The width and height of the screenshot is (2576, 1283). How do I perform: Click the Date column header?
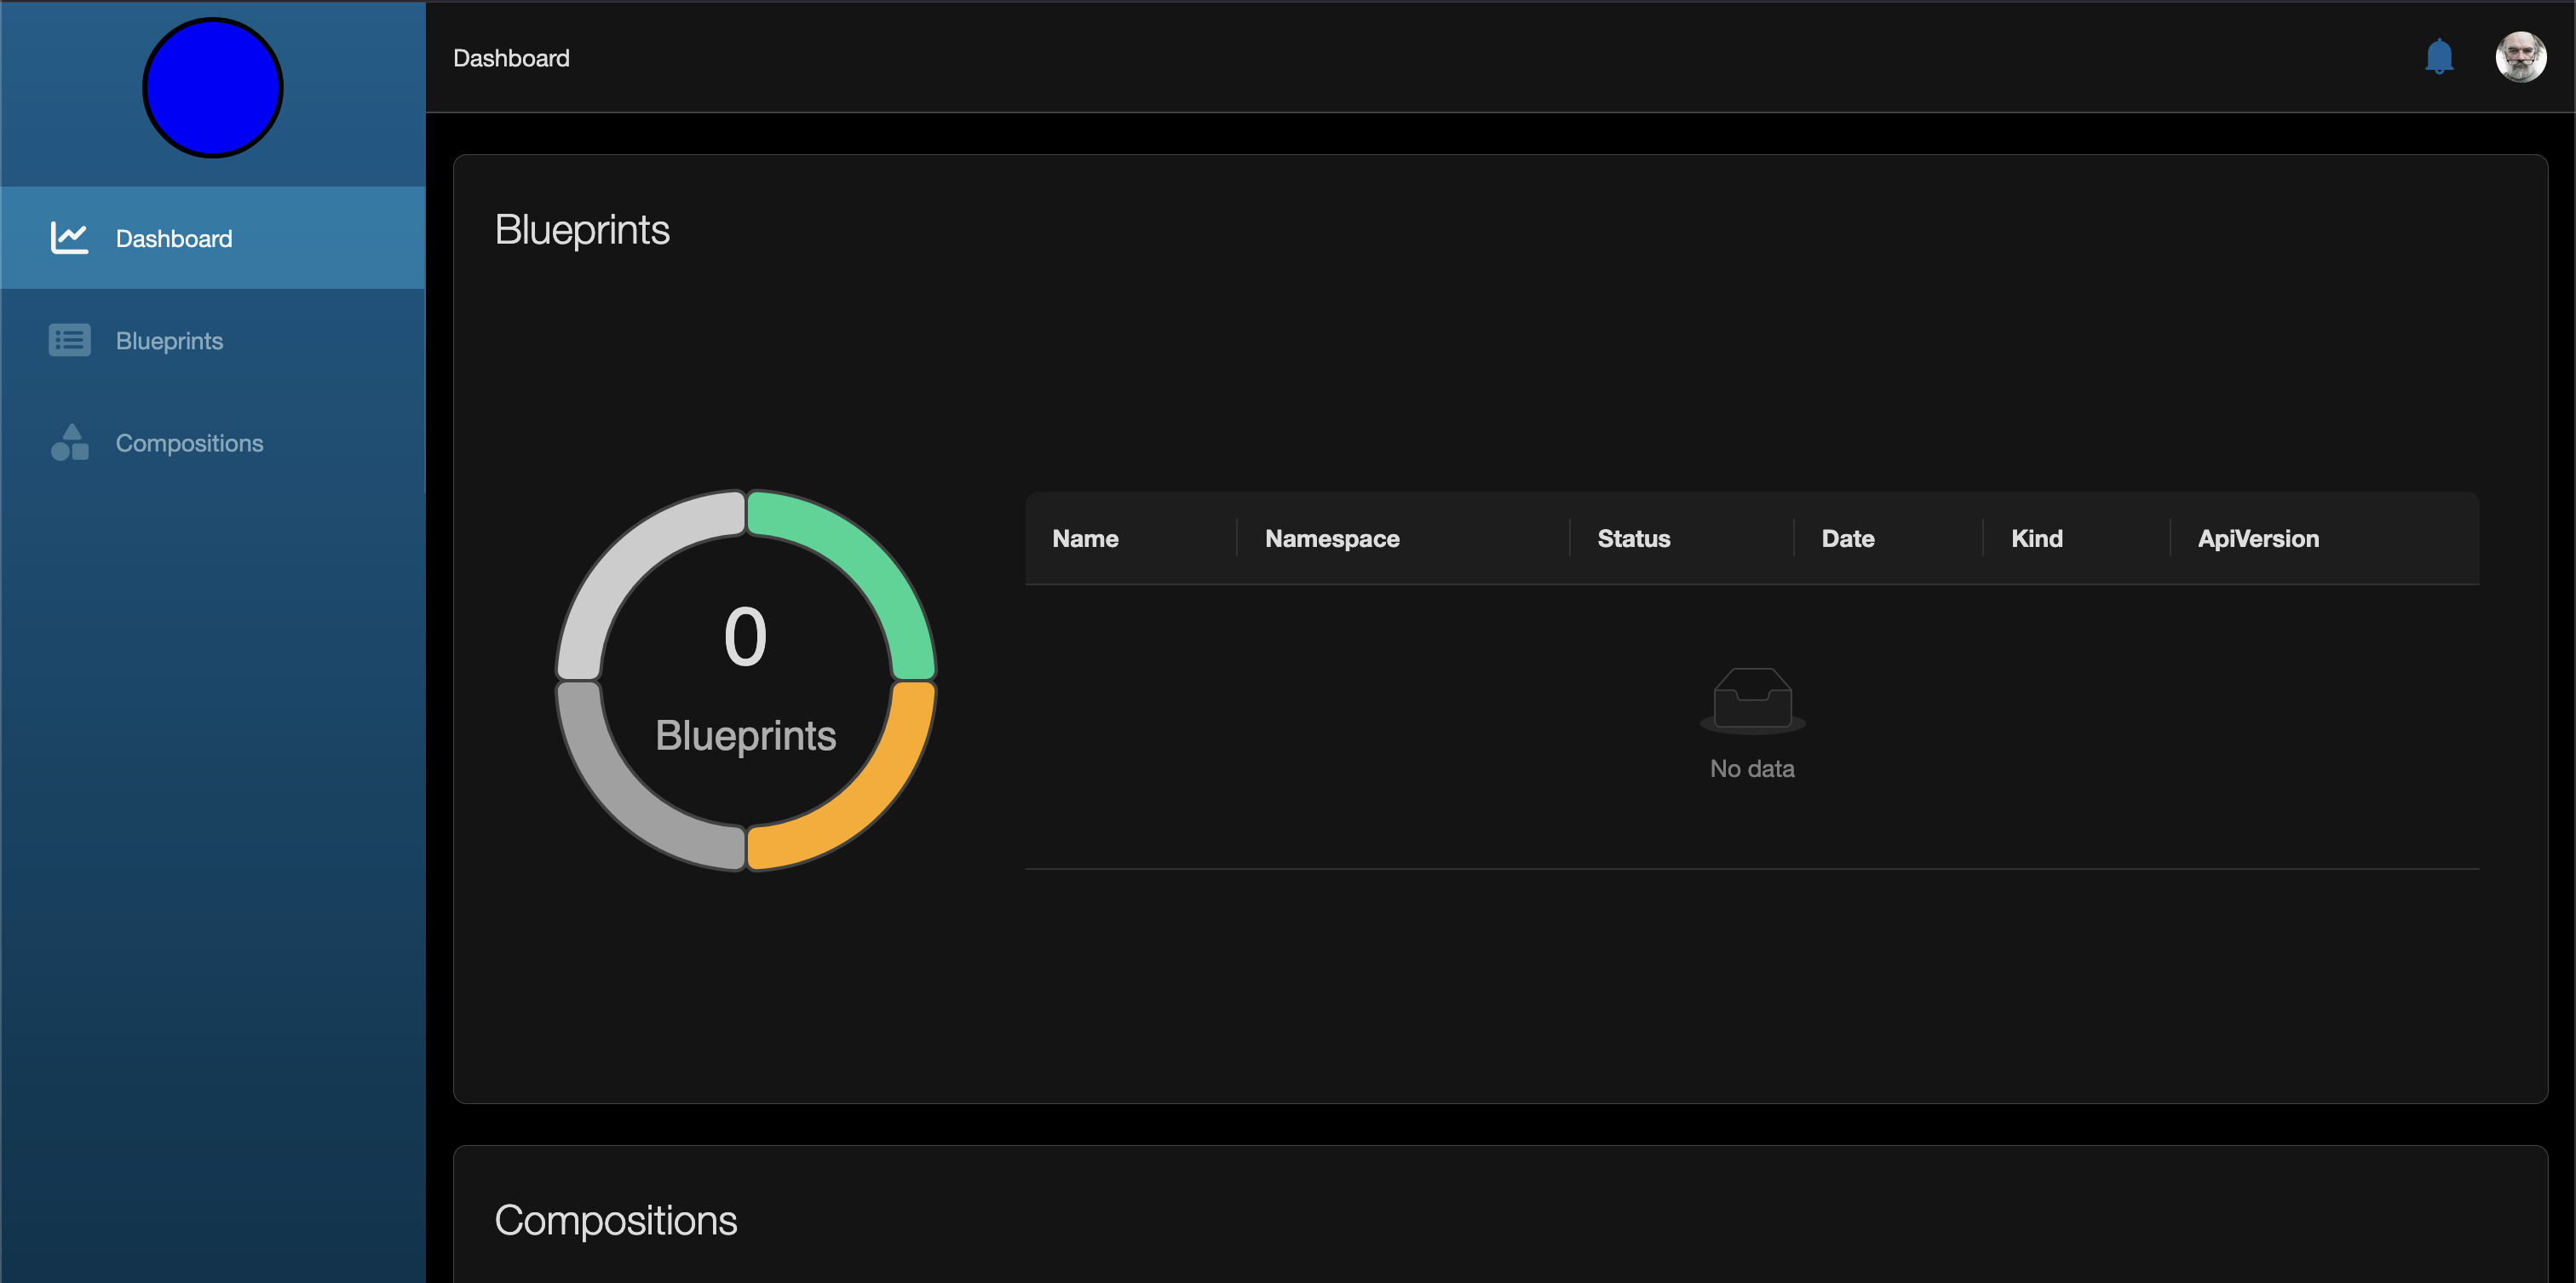(1848, 538)
